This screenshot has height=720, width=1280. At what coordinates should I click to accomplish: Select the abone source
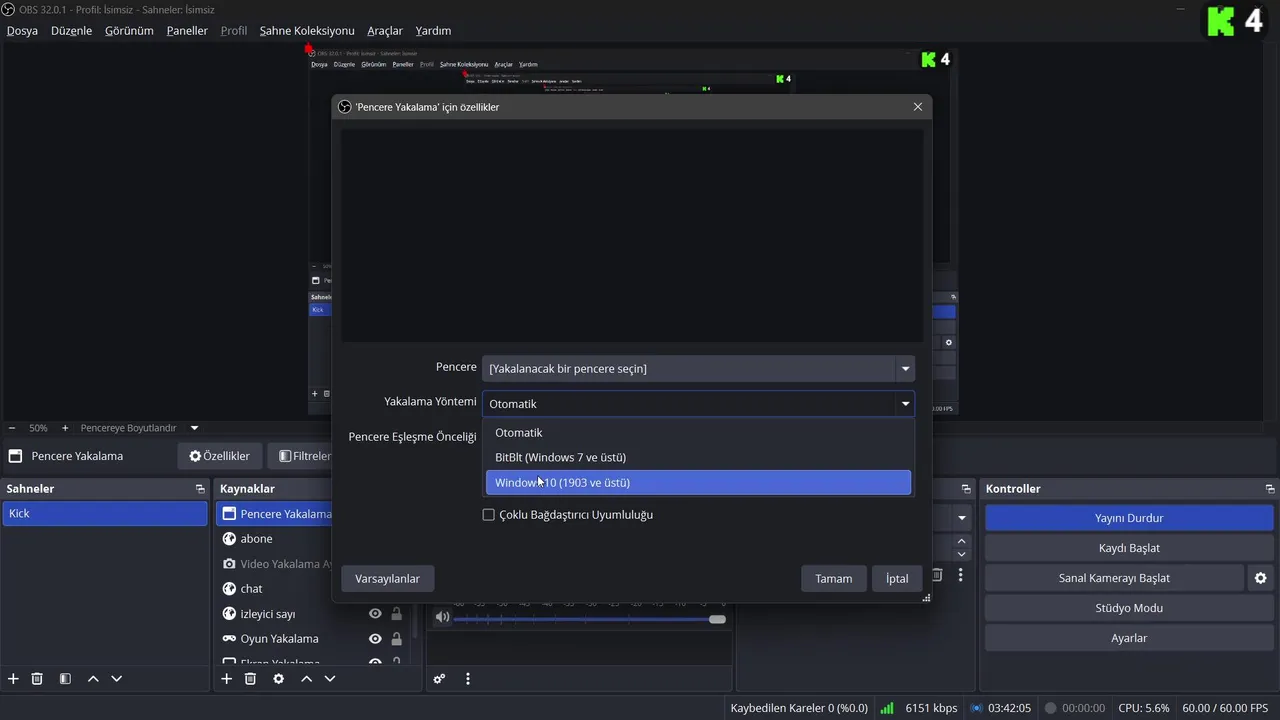coord(256,539)
